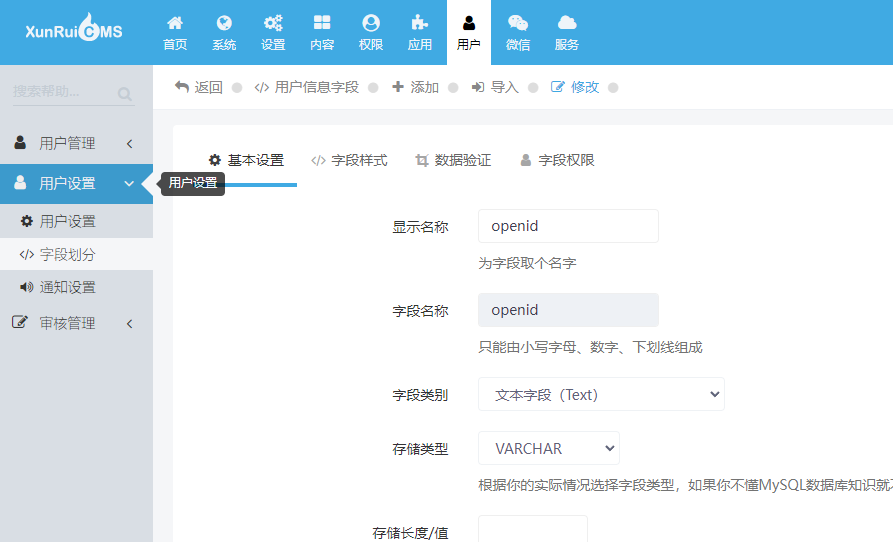The width and height of the screenshot is (893, 542).
Task: Click the 导入 import icon
Action: click(478, 87)
